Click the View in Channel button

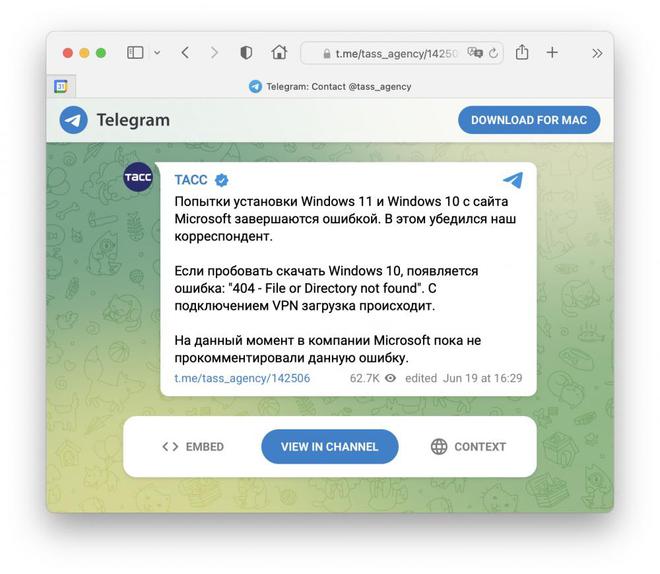coord(330,446)
